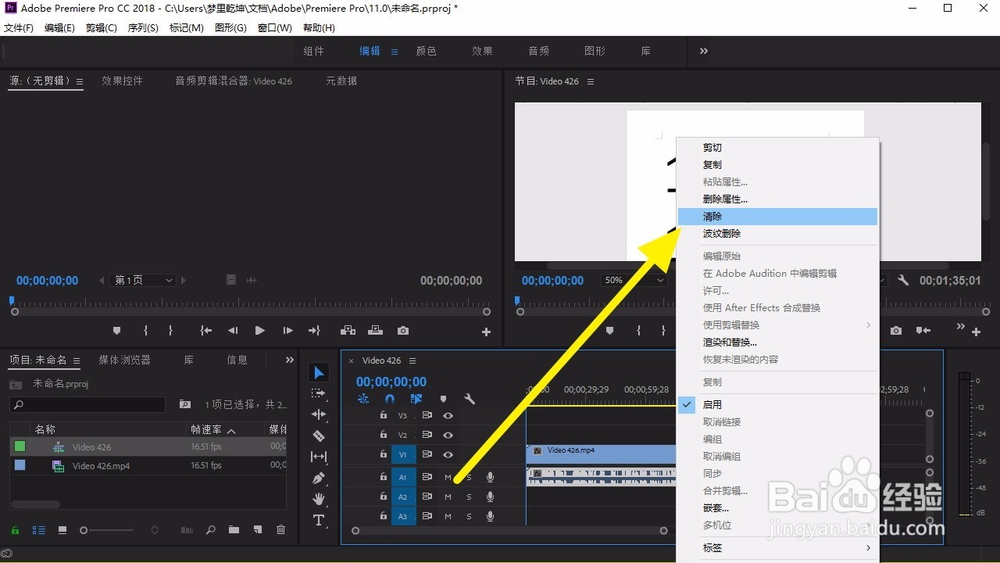Viewport: 1000px width, 563px height.
Task: Click New Item icon in Project panel
Action: point(258,530)
